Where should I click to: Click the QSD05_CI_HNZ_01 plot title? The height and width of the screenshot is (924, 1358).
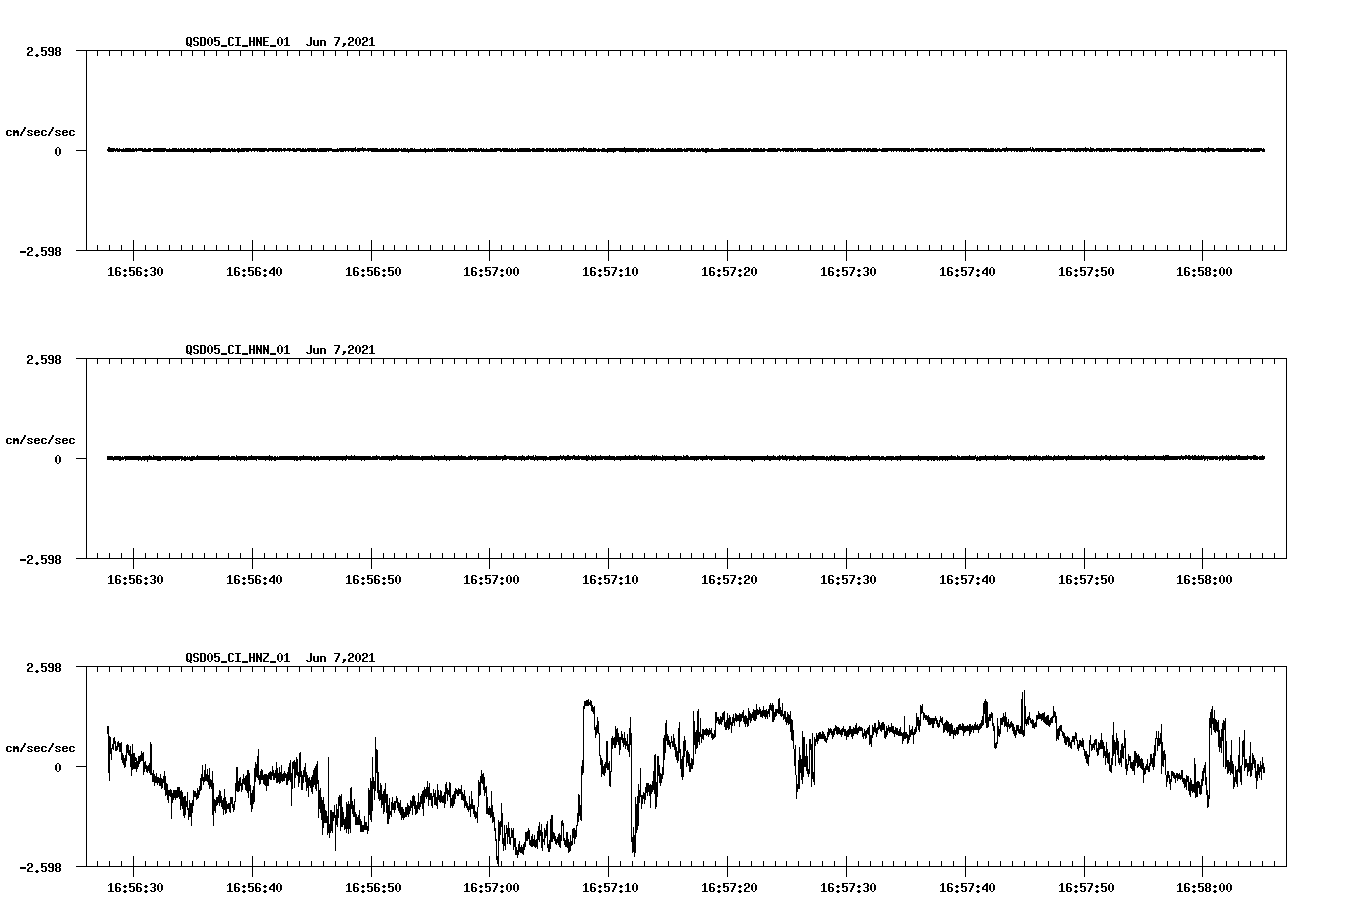[x=280, y=658]
